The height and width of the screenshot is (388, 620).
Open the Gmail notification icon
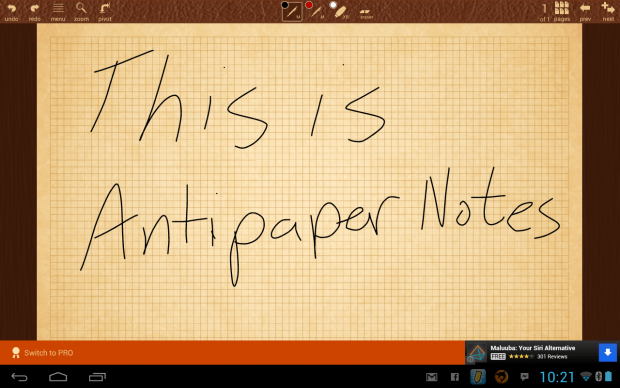[431, 377]
